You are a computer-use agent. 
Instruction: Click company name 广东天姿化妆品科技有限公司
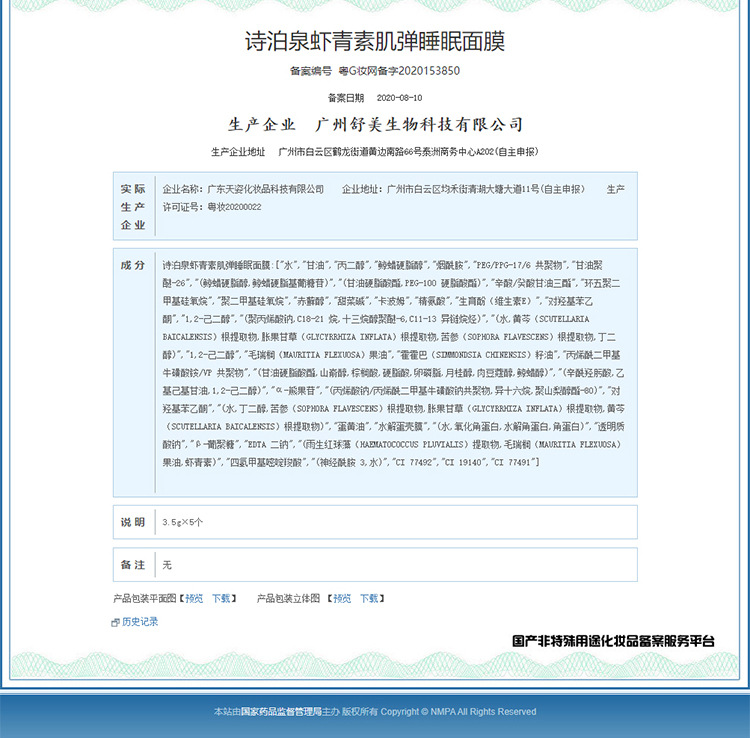point(265,189)
